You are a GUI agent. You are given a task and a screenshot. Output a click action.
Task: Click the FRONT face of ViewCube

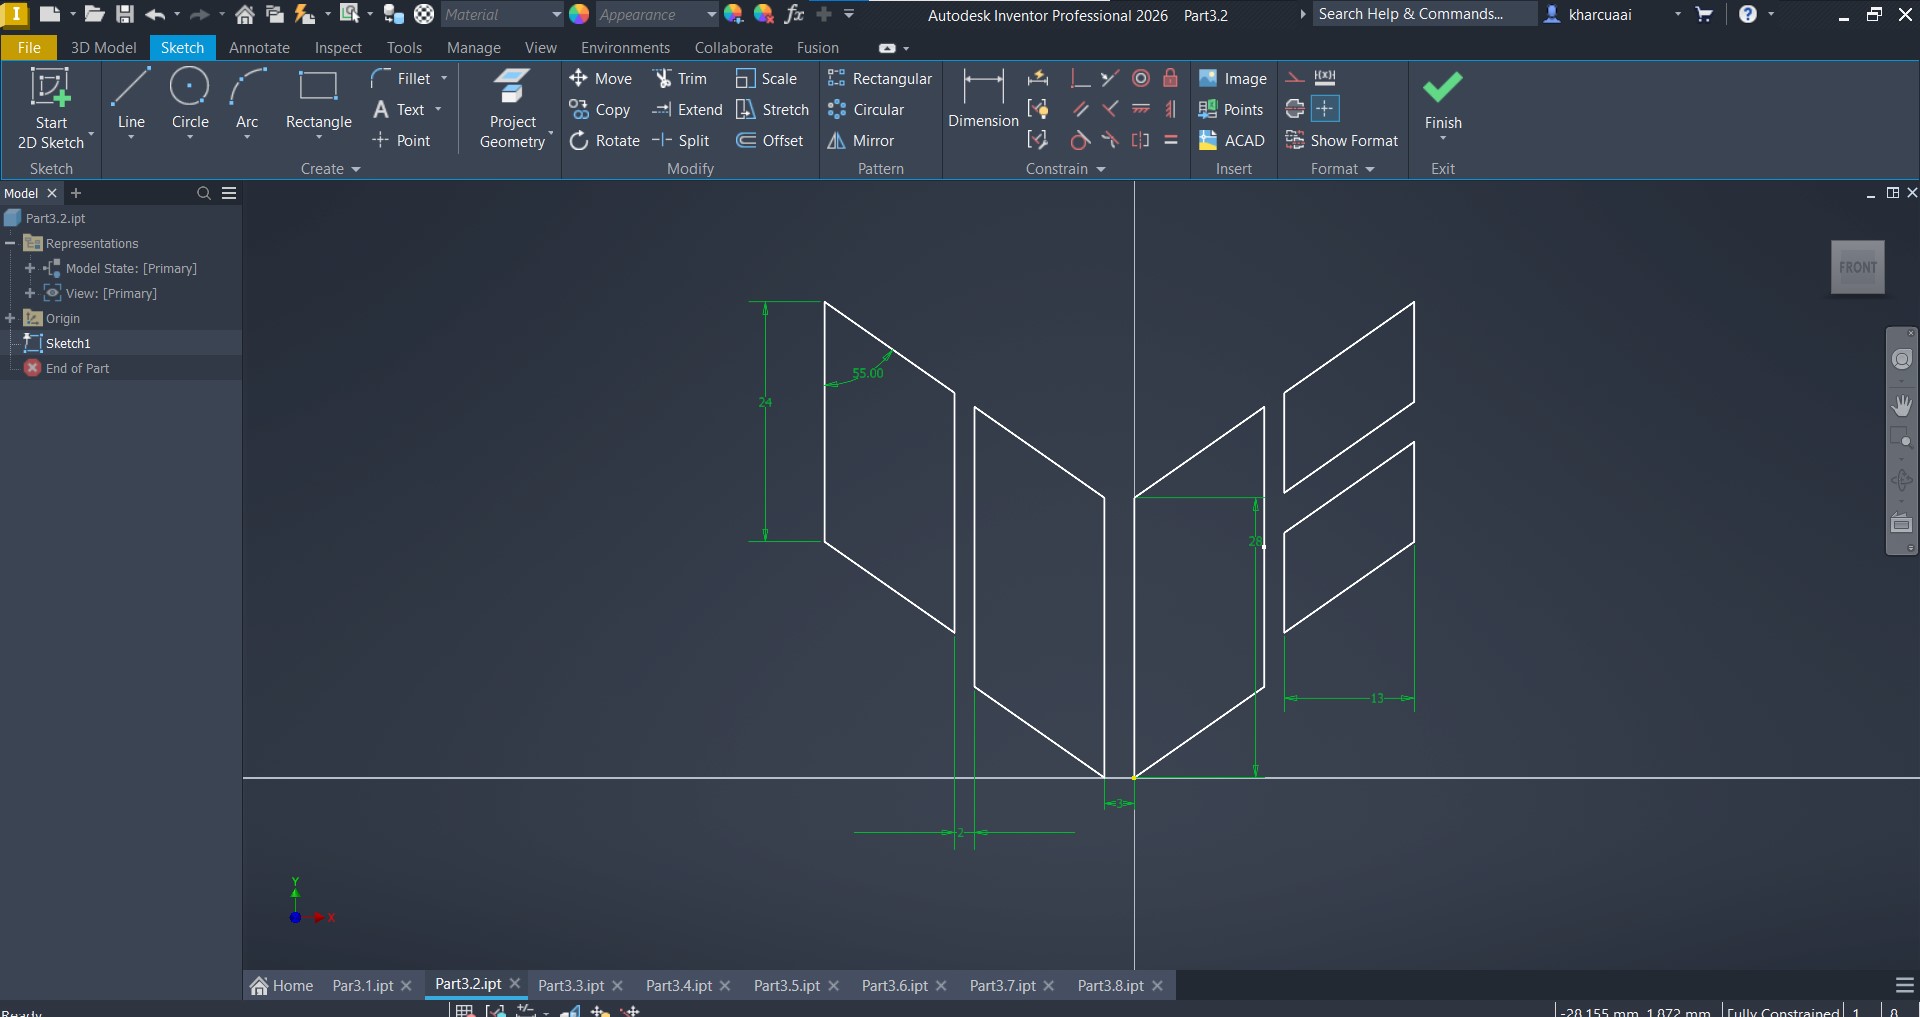1857,267
